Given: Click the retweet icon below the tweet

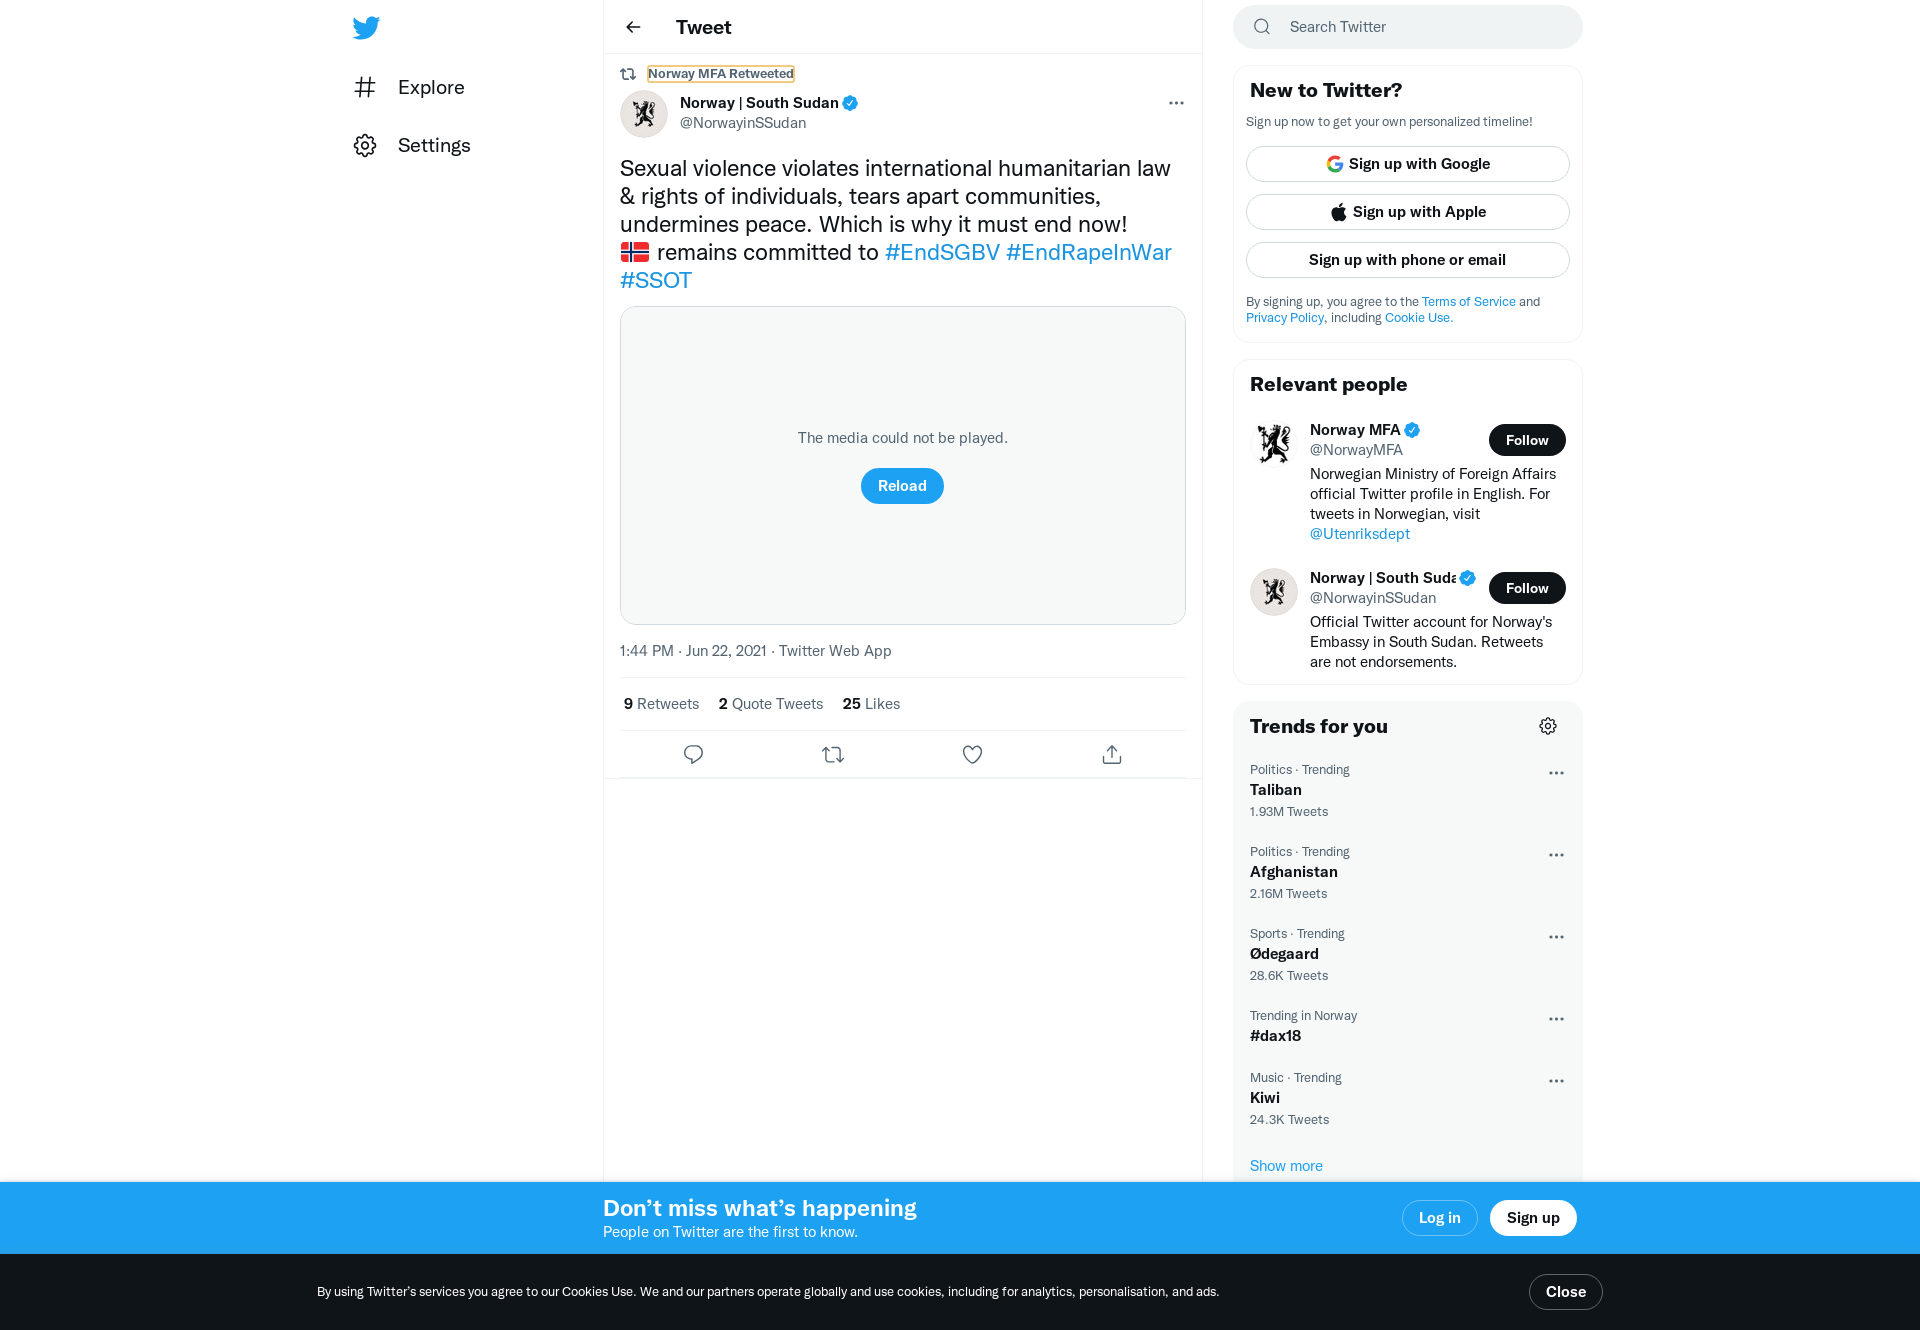Looking at the screenshot, I should pyautogui.click(x=833, y=754).
